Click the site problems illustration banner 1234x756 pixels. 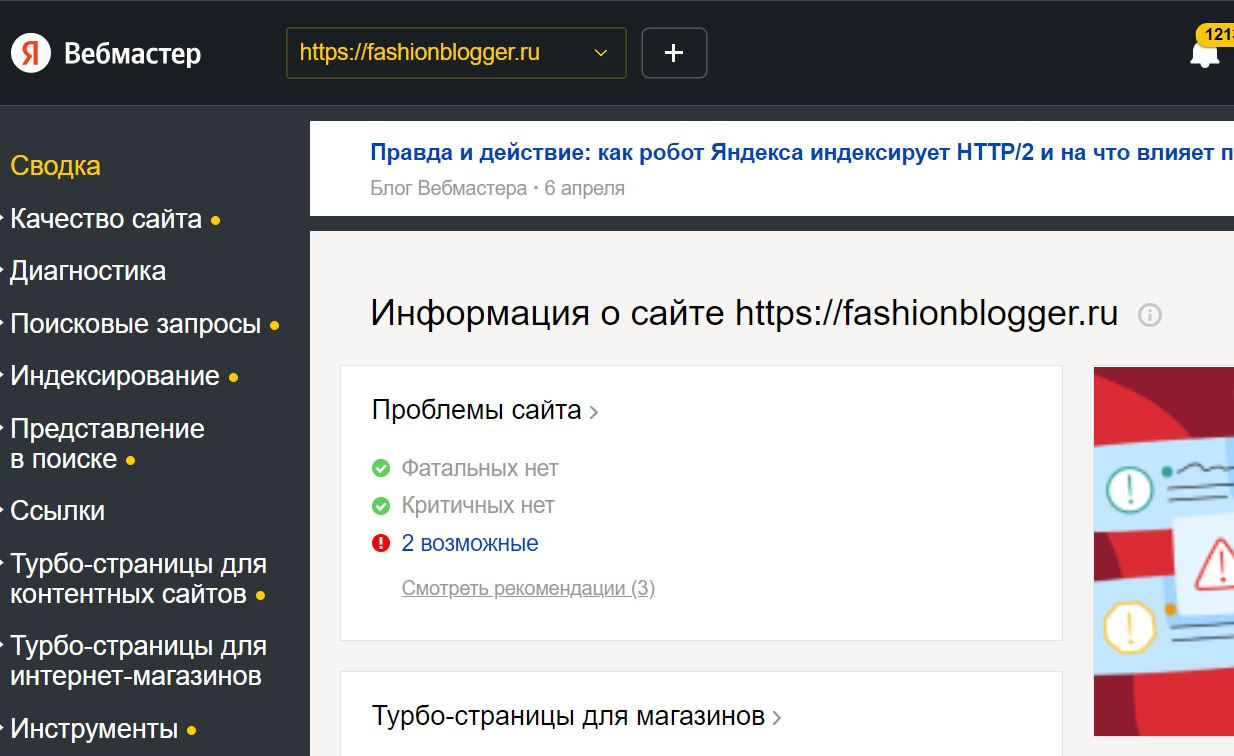click(1164, 551)
